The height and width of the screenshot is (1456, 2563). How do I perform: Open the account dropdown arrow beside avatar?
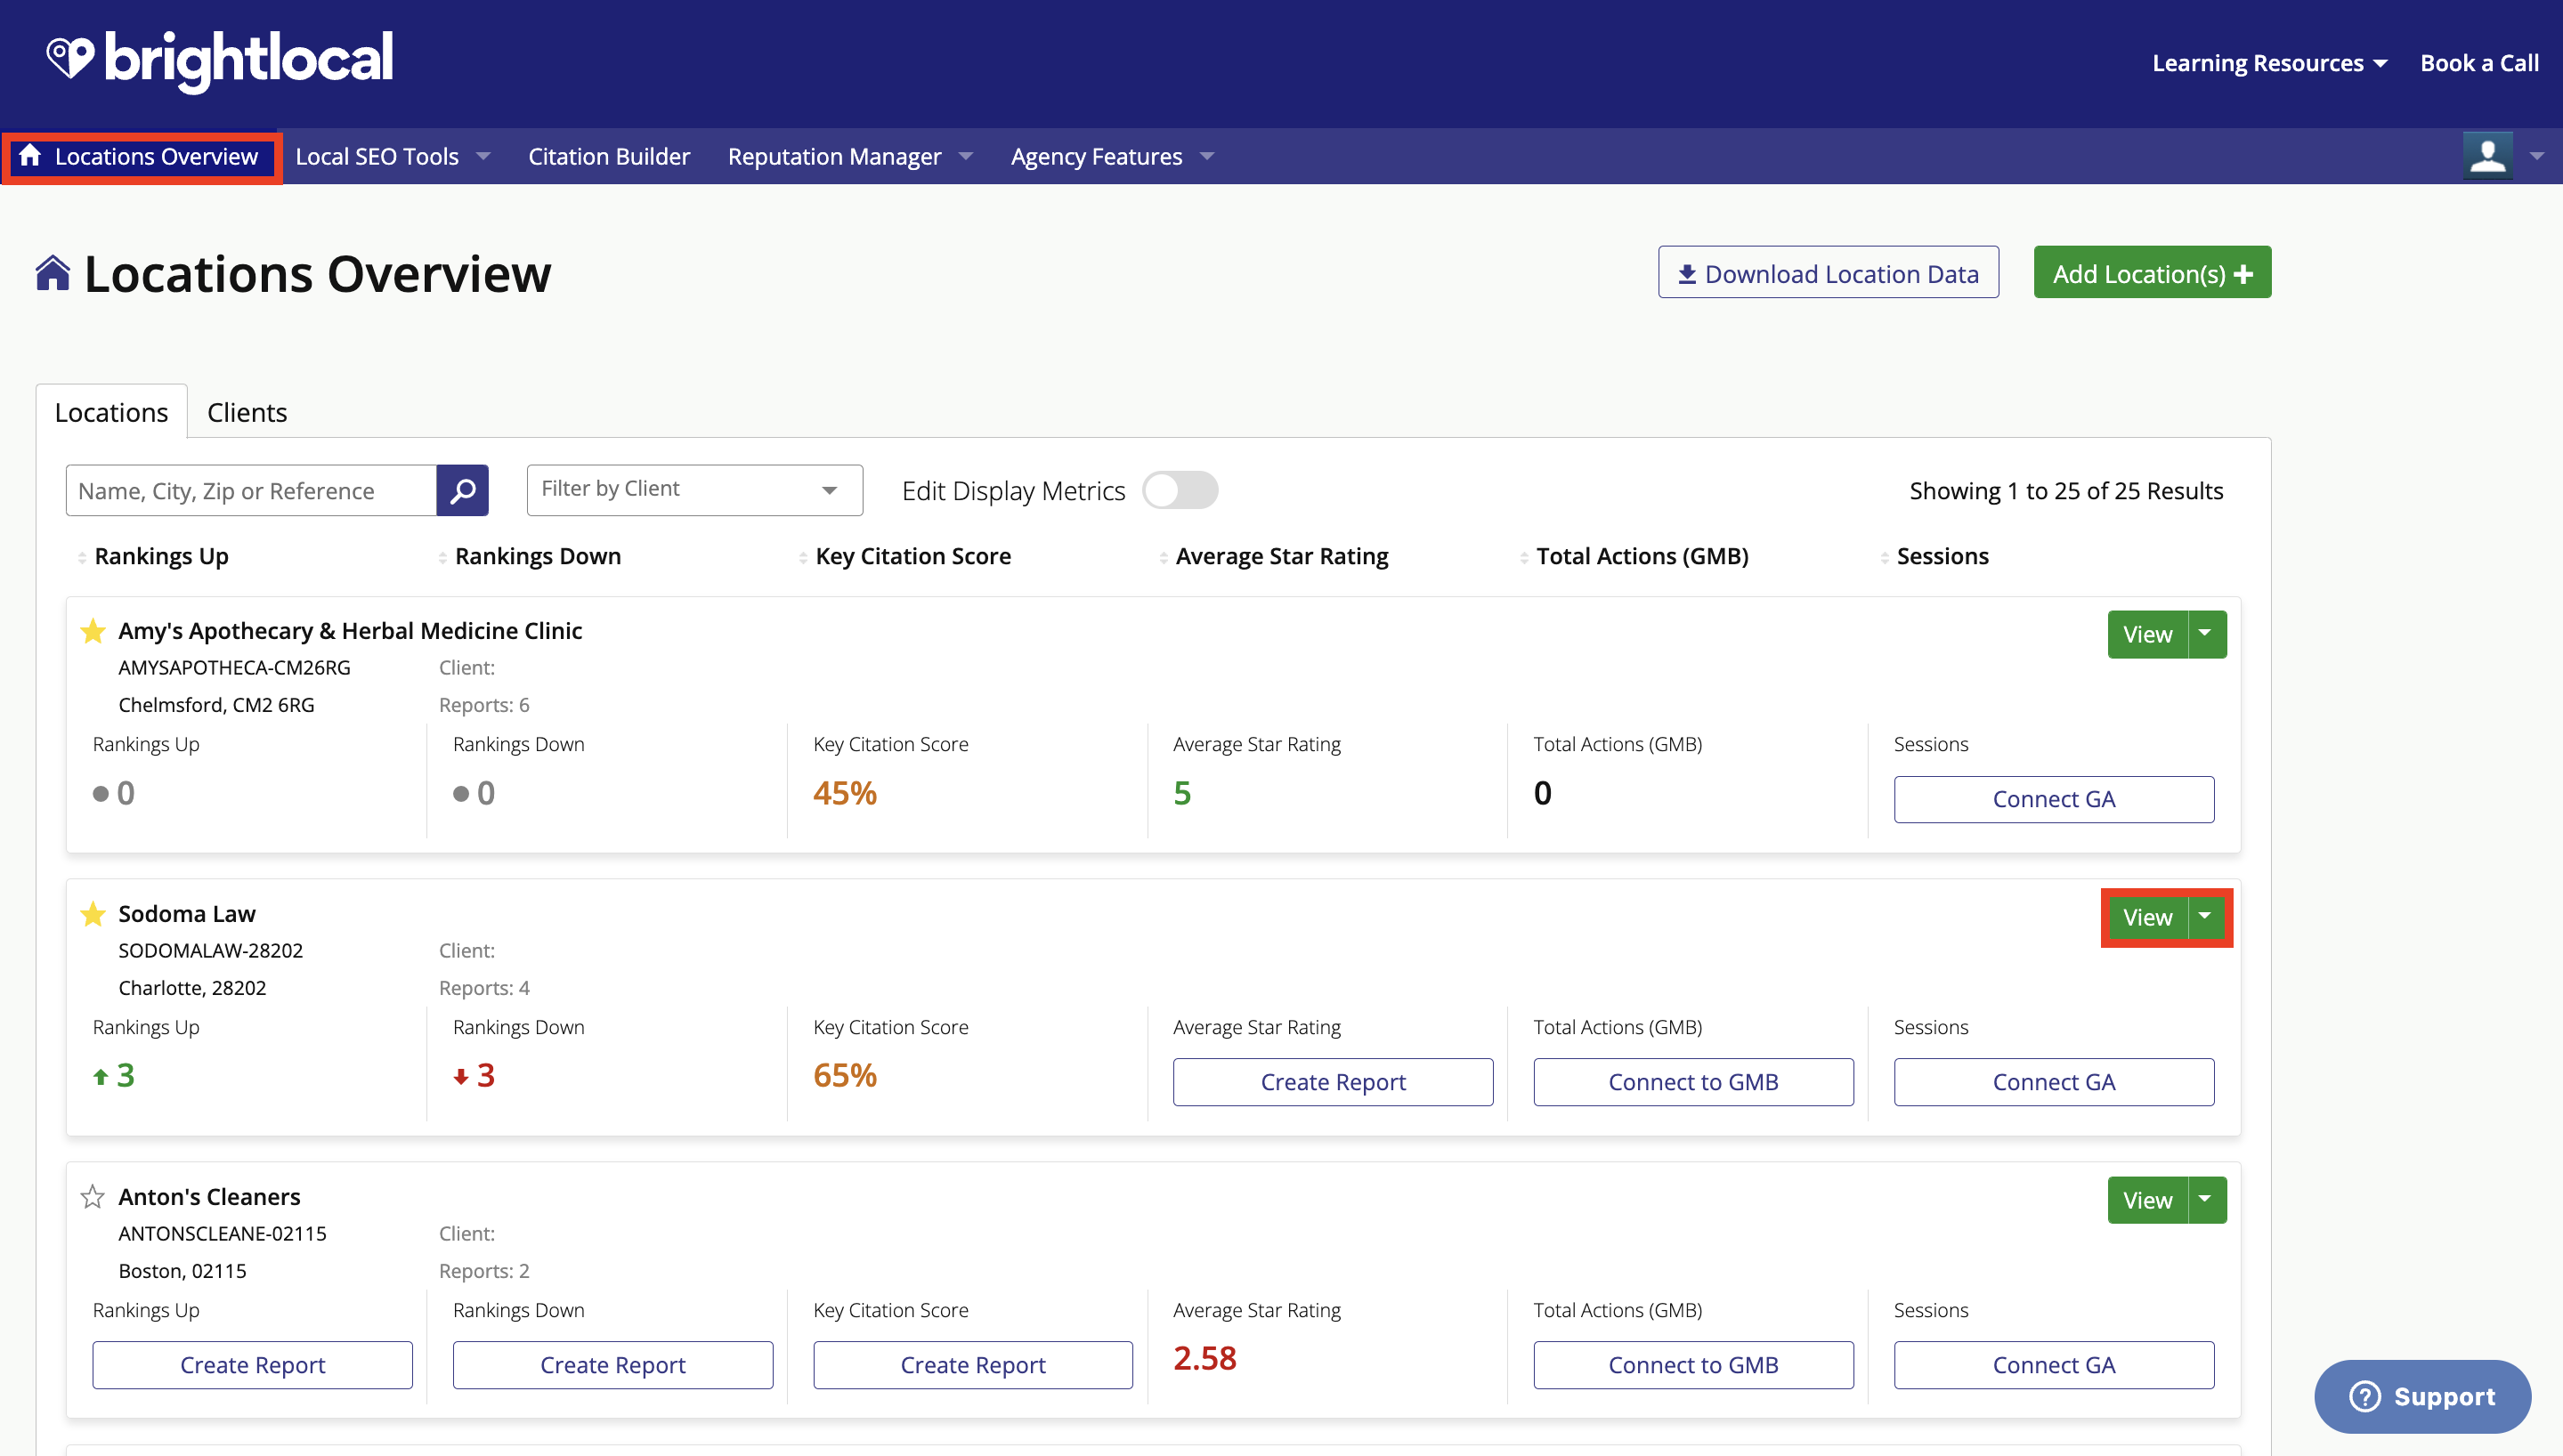[2537, 156]
